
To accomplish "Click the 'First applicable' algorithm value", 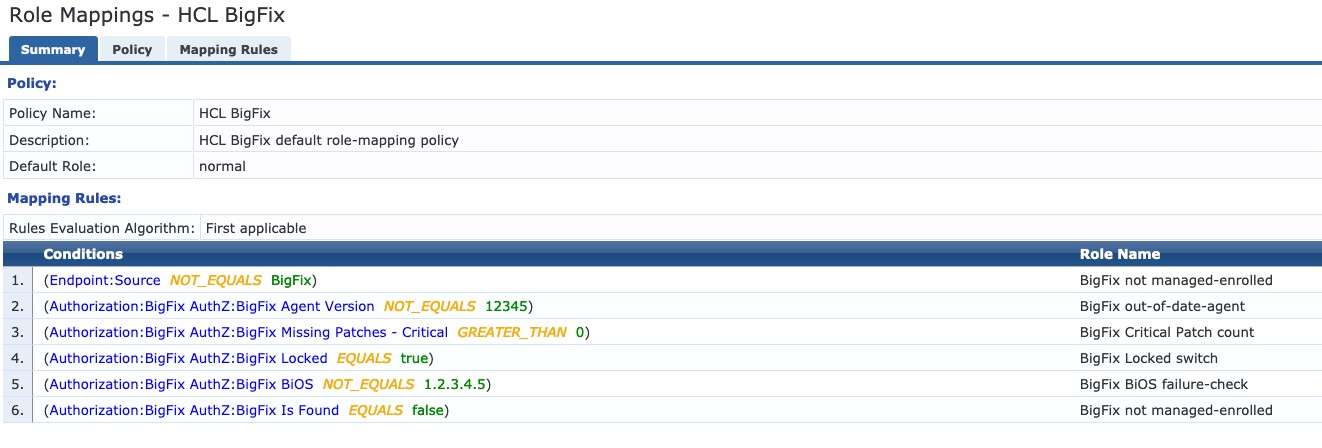I will 256,228.
